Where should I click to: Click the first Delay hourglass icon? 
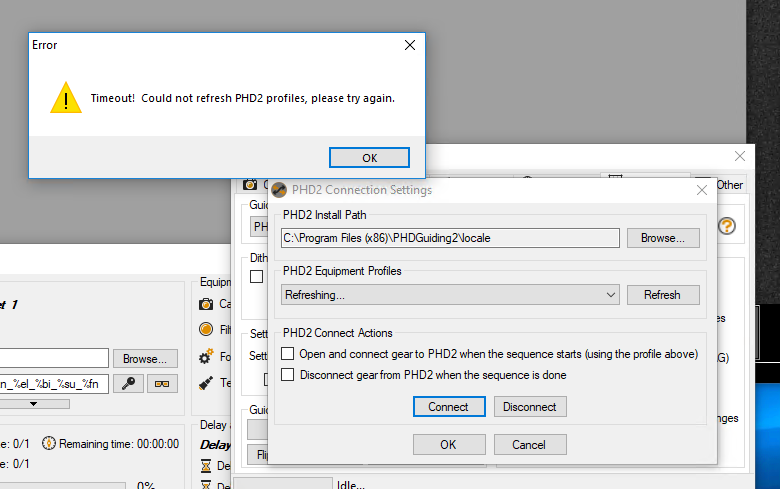[206, 466]
